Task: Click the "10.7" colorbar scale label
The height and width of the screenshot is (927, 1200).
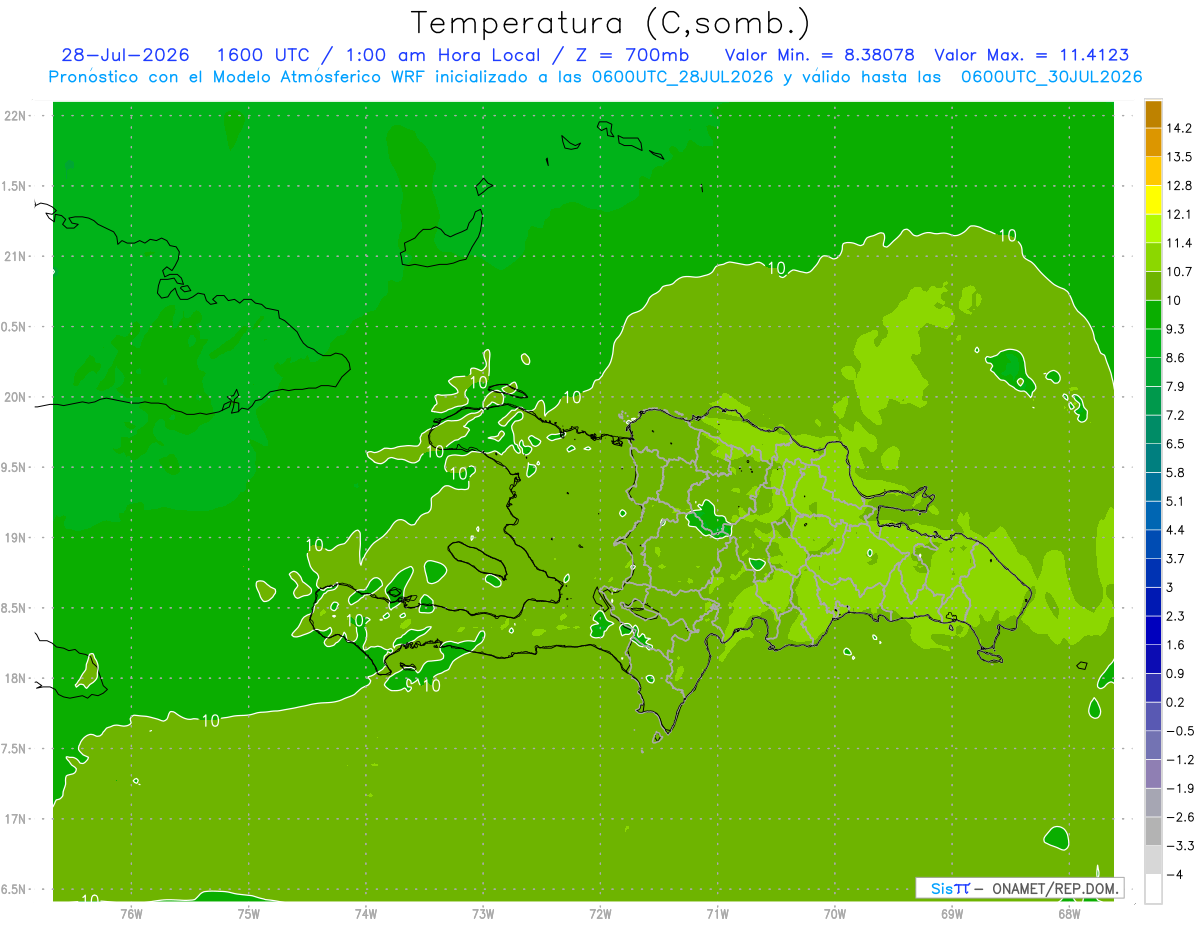Action: coord(1179,271)
